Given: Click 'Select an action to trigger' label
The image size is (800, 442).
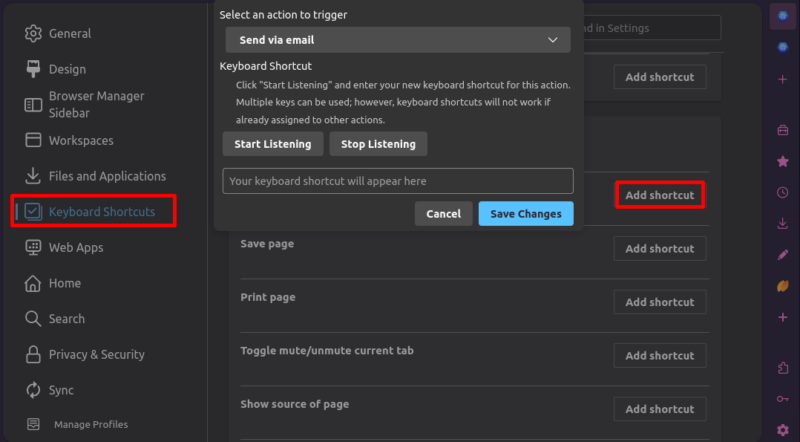Looking at the screenshot, I should pos(283,15).
